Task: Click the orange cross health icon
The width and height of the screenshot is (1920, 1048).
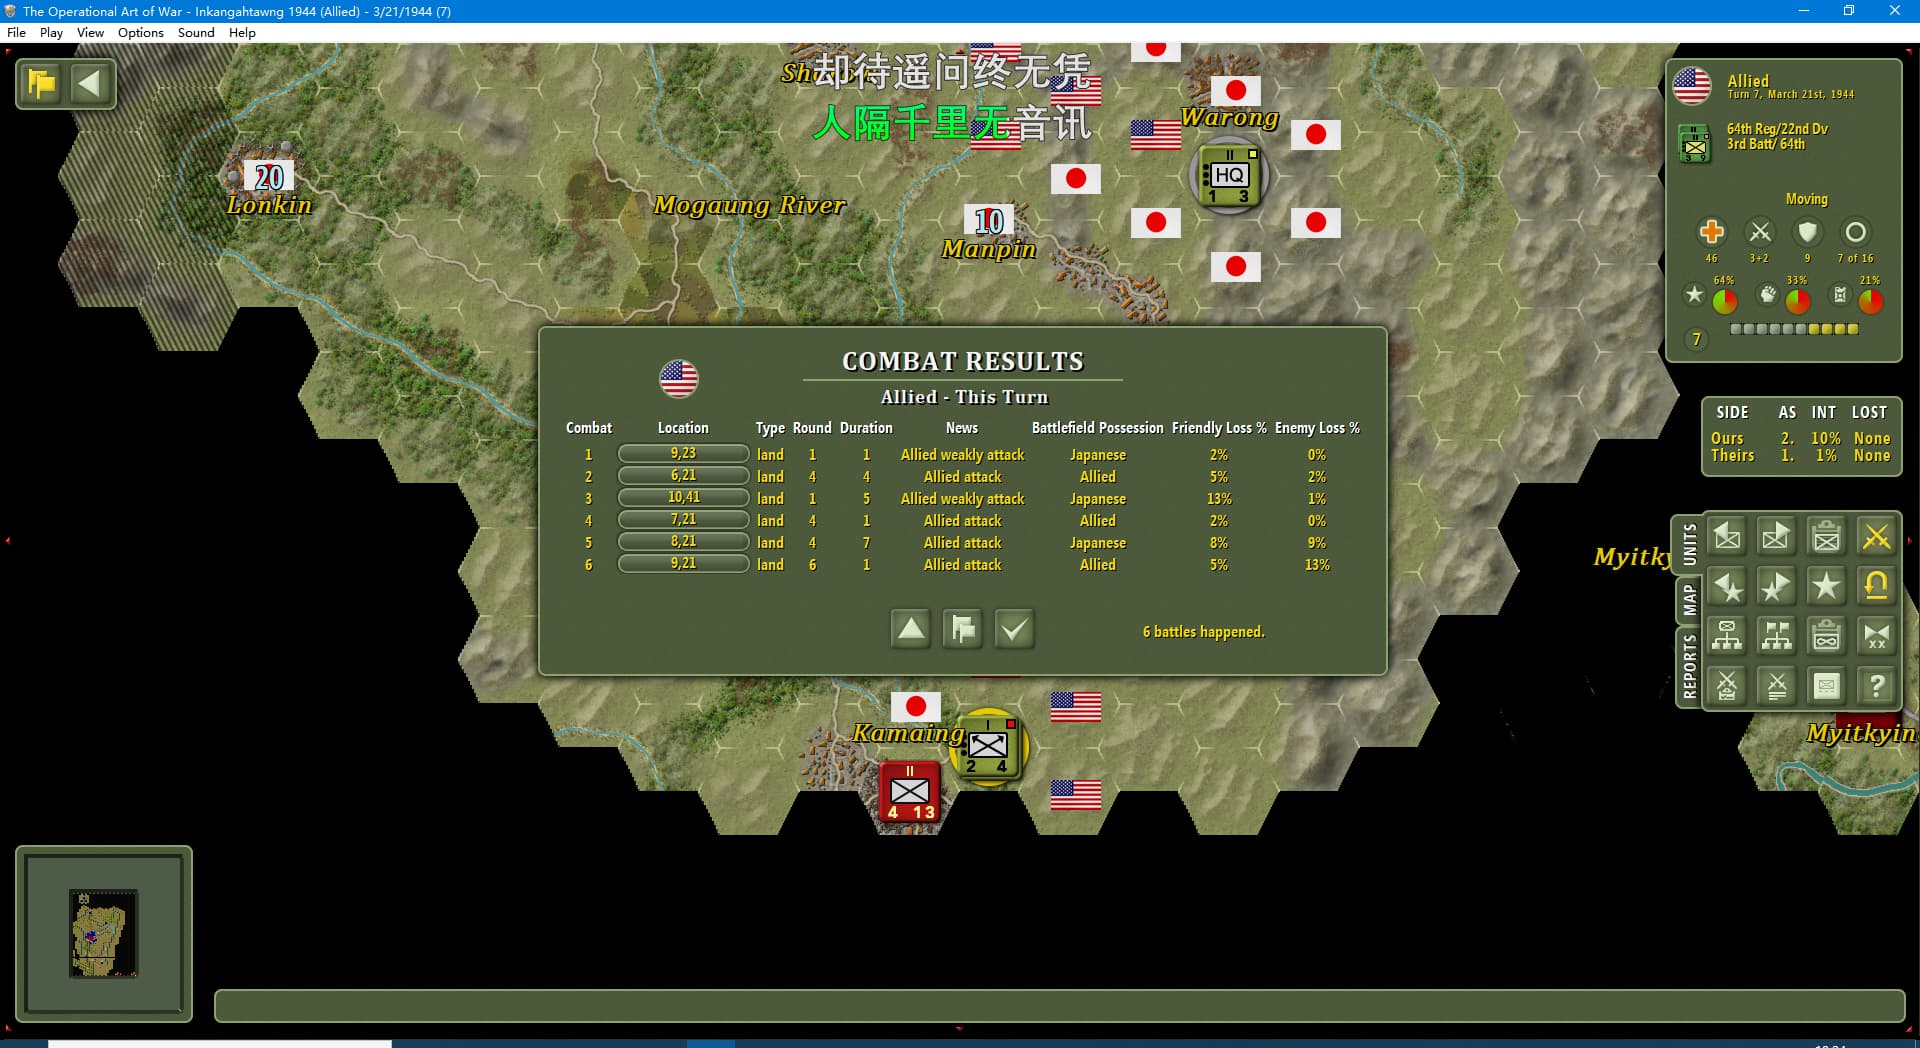Action: 1711,232
